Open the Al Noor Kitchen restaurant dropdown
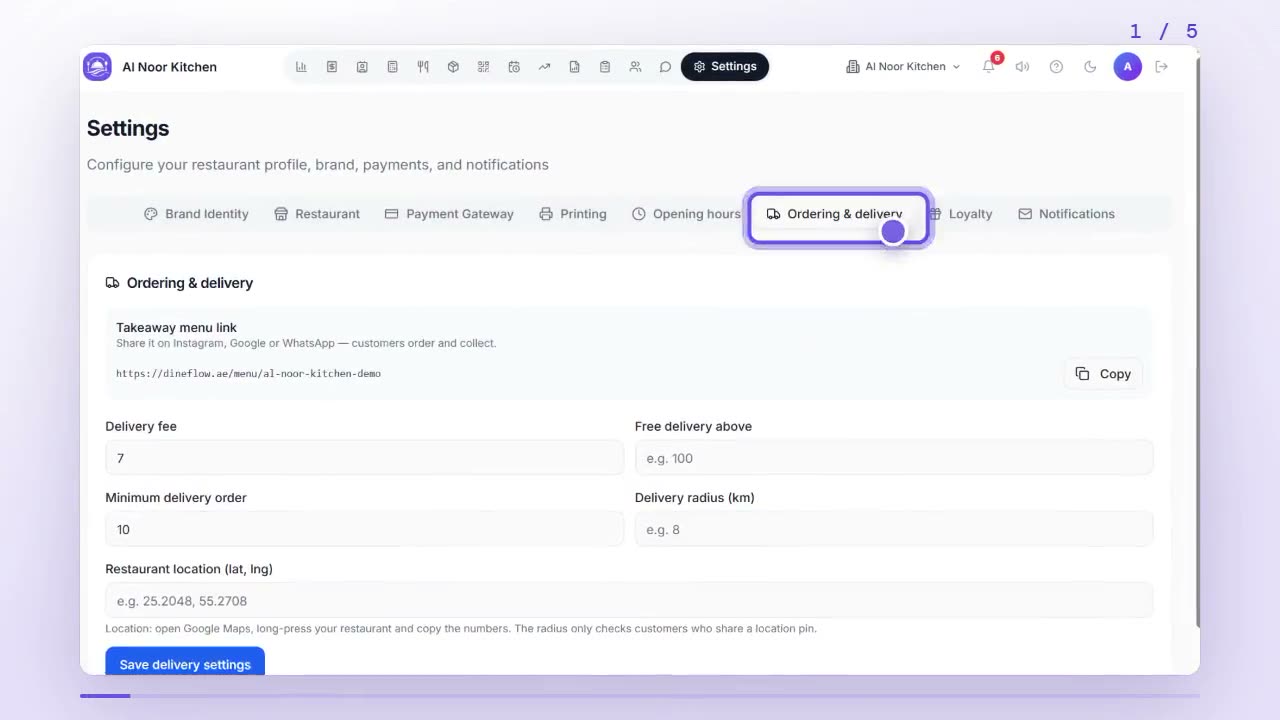 (x=903, y=67)
